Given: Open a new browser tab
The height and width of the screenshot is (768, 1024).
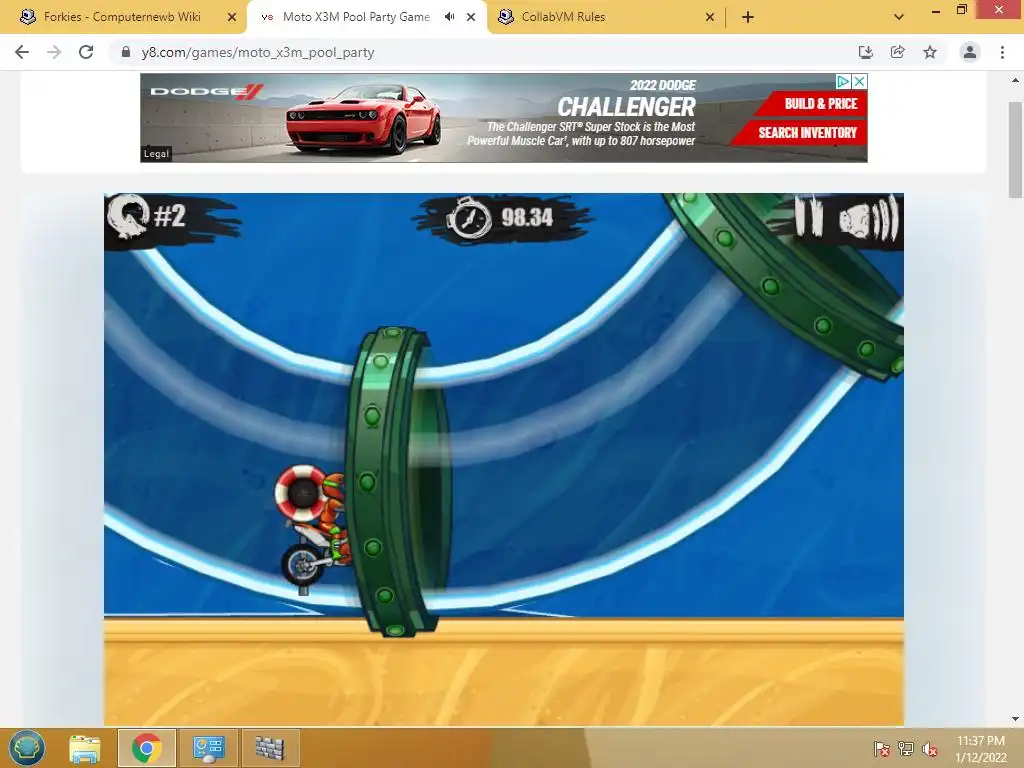Looking at the screenshot, I should (x=748, y=17).
